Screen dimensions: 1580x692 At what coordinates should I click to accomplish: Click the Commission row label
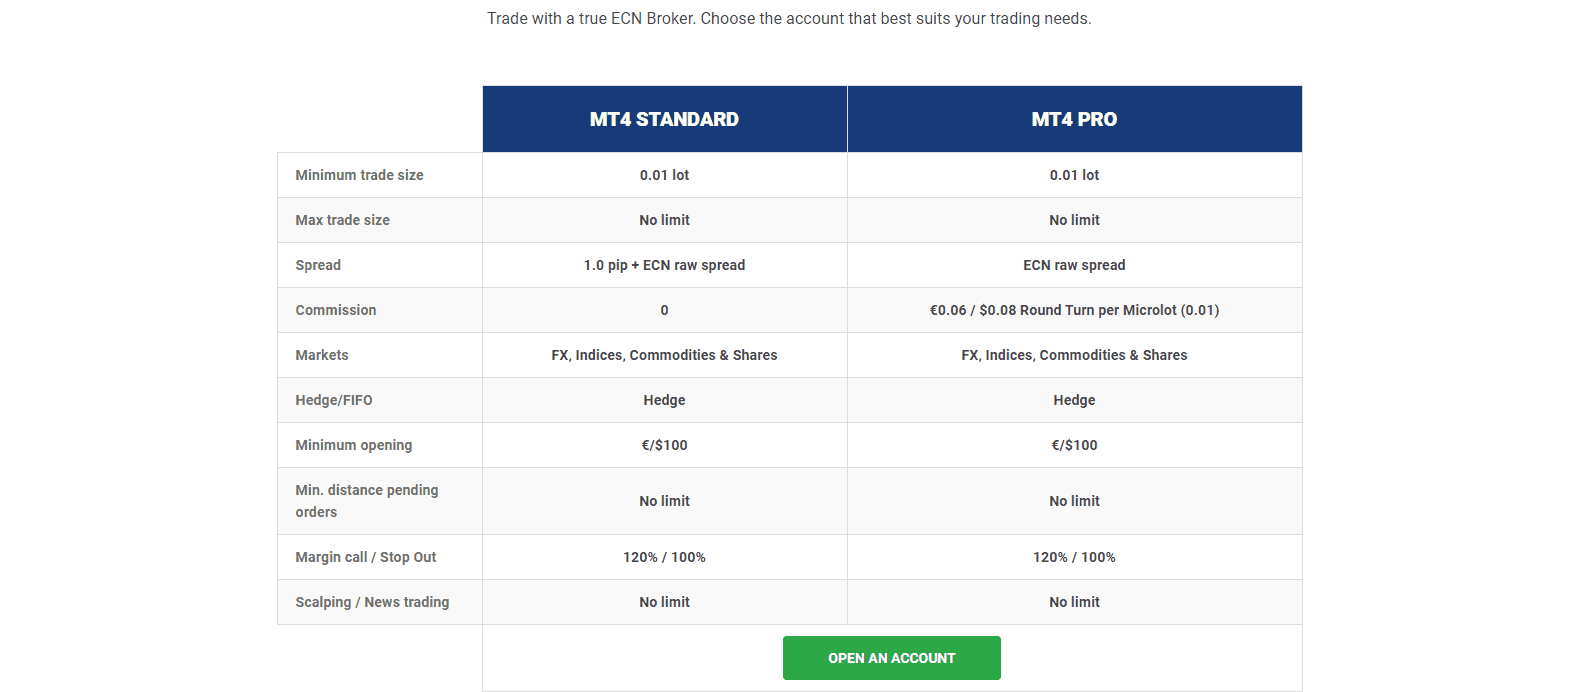point(335,309)
